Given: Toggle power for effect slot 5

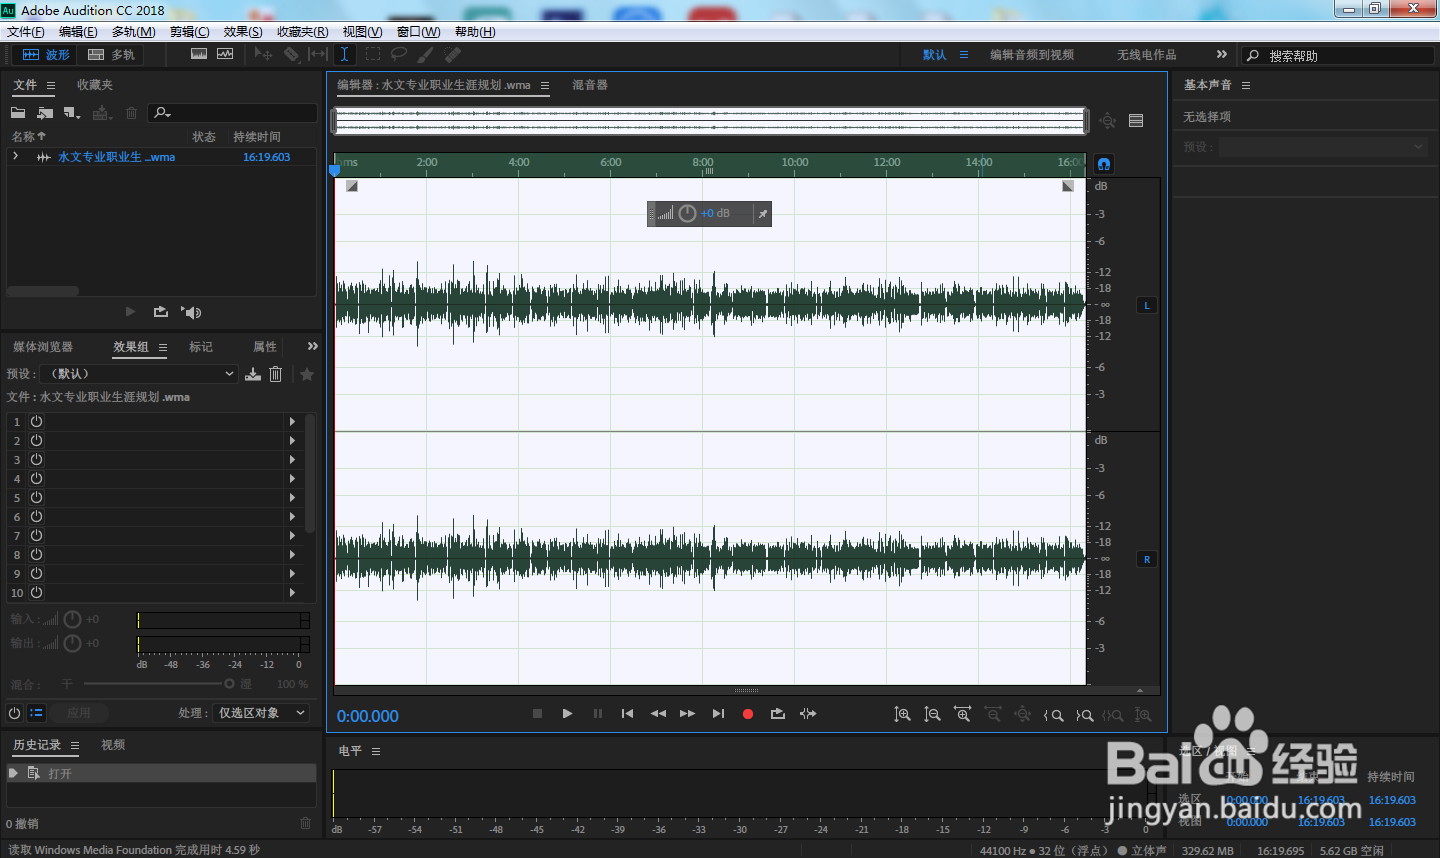Looking at the screenshot, I should pyautogui.click(x=36, y=498).
